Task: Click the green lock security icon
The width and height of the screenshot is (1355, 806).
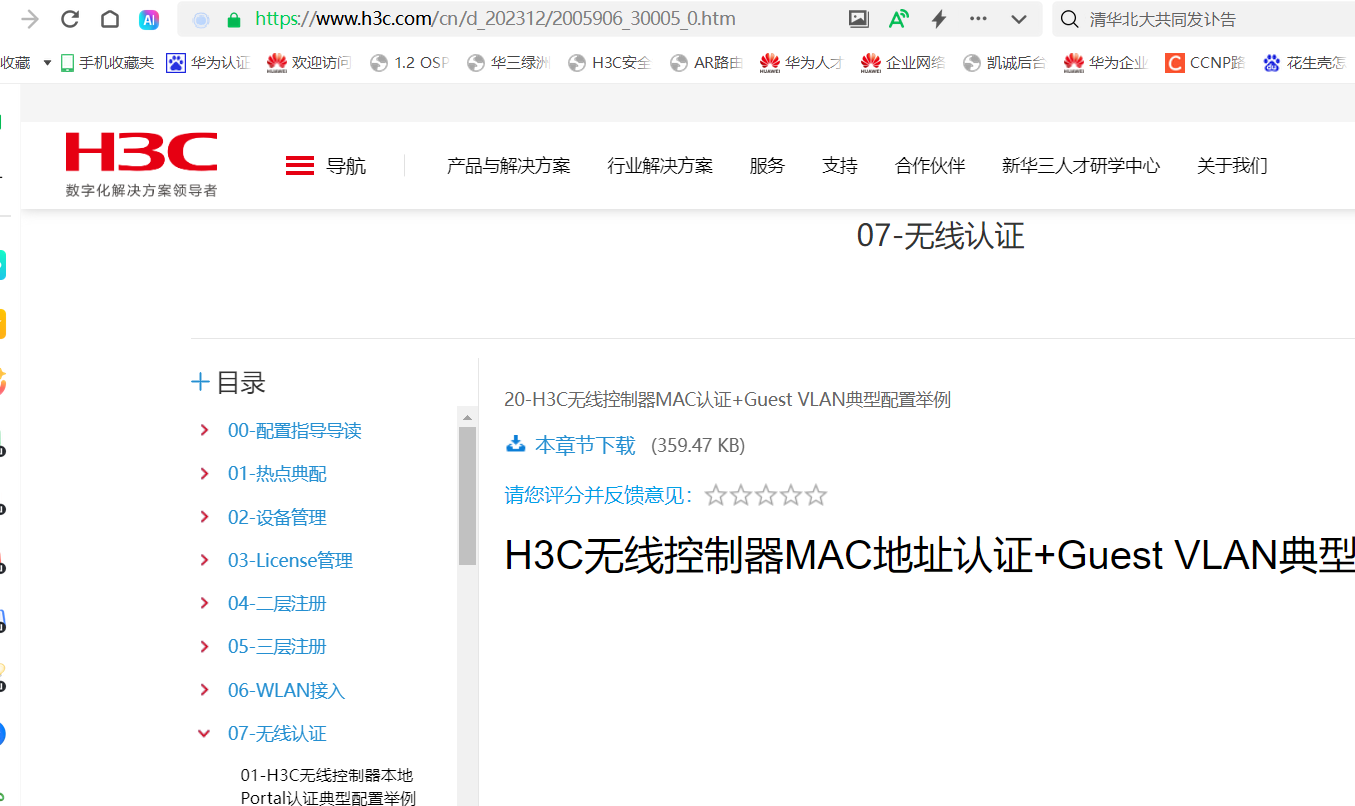Action: coord(234,19)
